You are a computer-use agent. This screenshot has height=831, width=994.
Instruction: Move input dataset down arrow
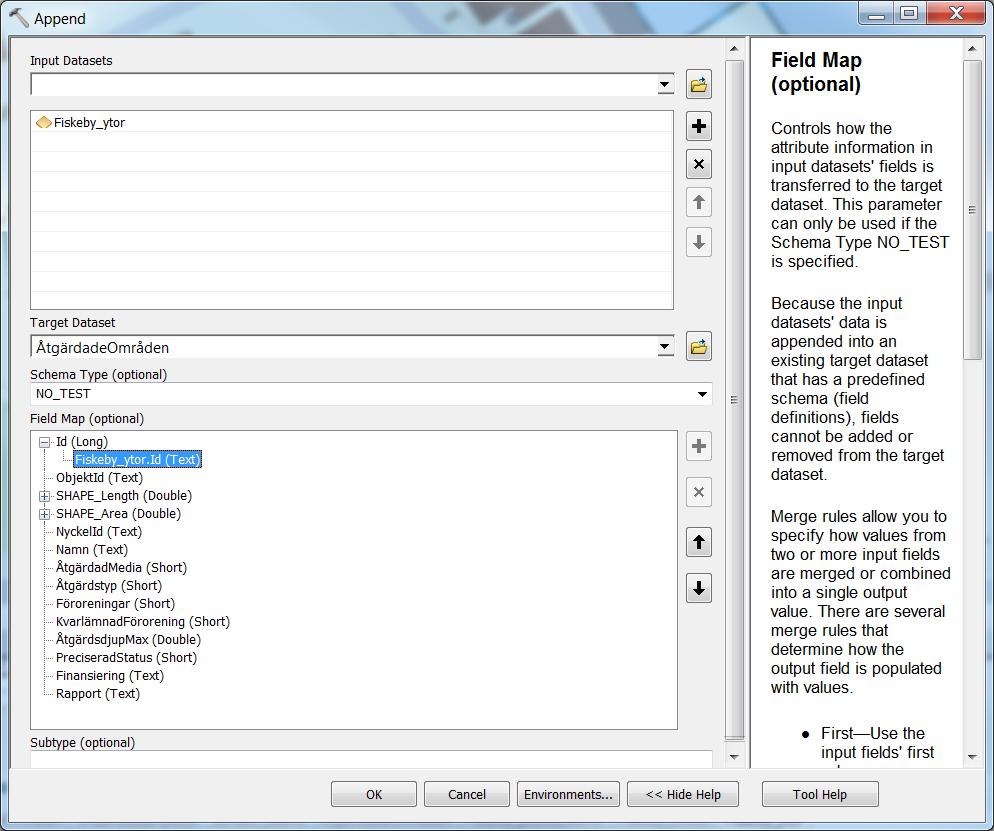(699, 242)
